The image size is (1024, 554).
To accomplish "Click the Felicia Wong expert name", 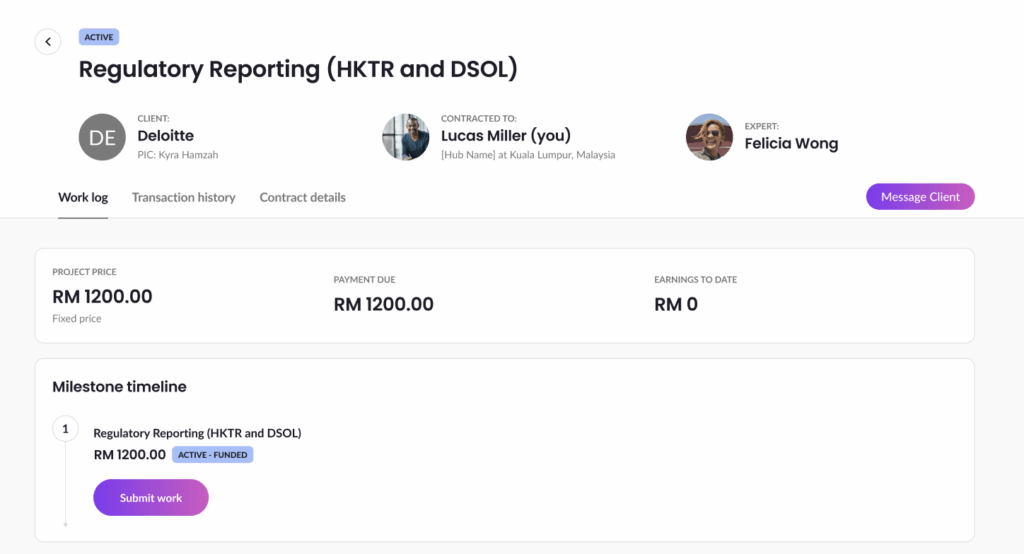I will click(x=791, y=143).
